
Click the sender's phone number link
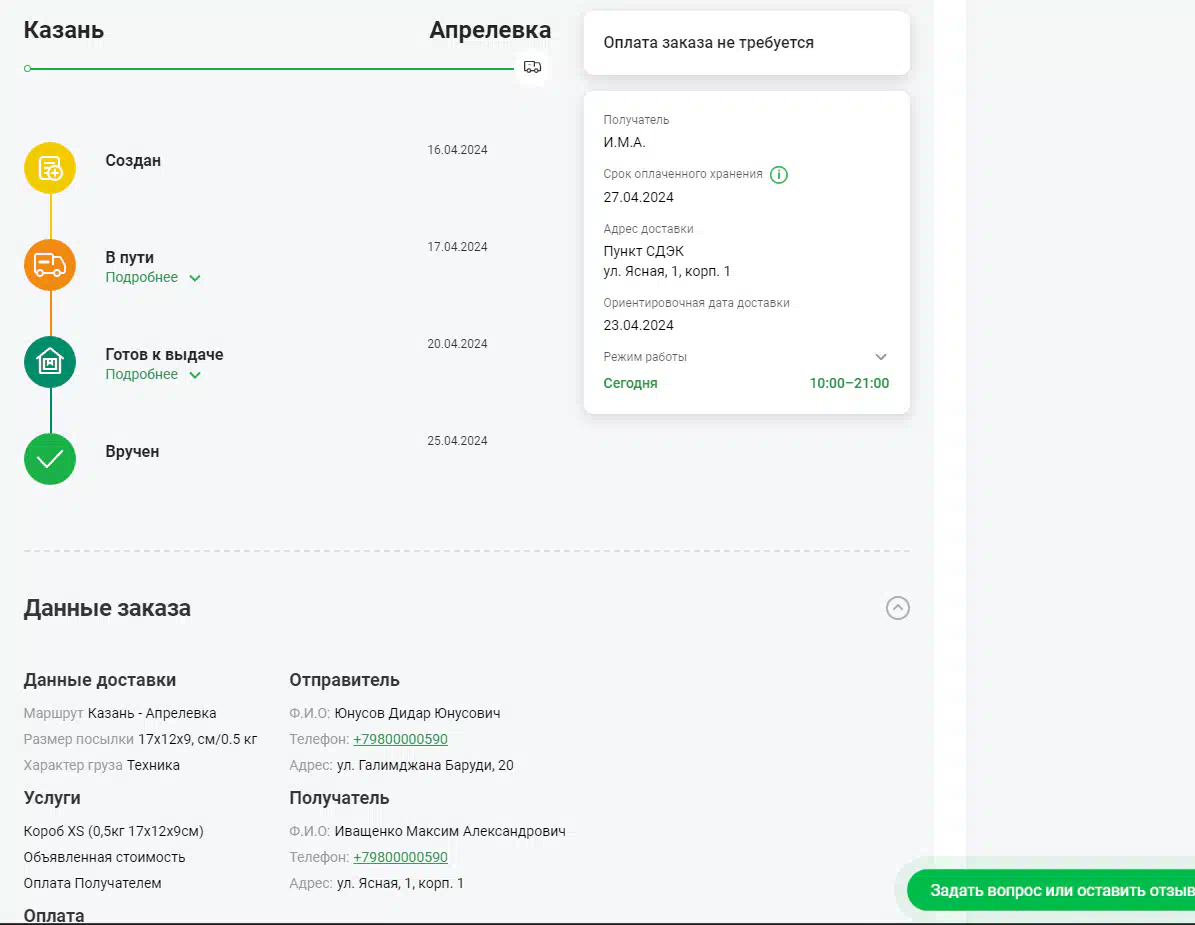coord(400,740)
